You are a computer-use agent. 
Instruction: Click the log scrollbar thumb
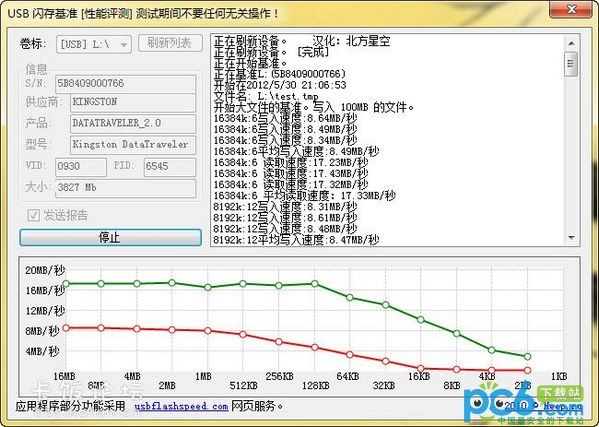(x=571, y=64)
